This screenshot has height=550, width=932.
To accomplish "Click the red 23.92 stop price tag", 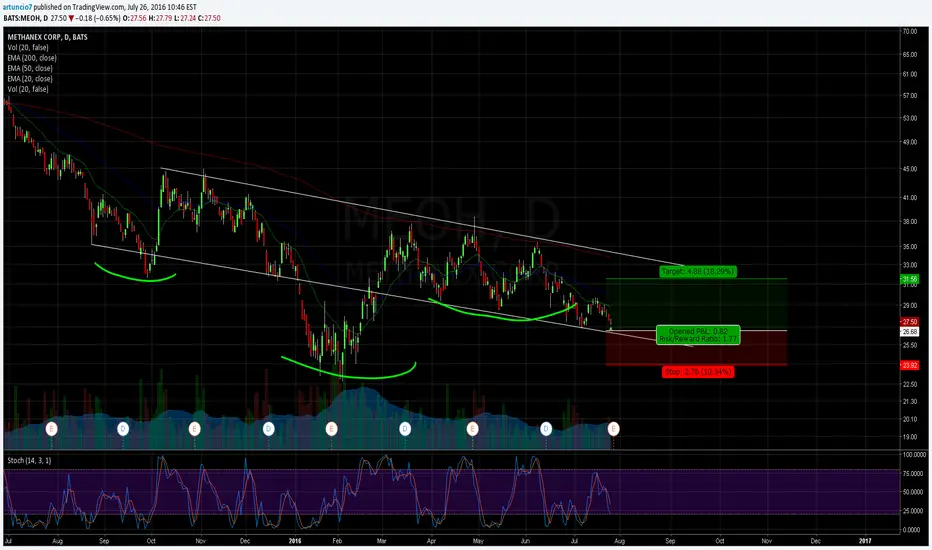I will [x=909, y=365].
